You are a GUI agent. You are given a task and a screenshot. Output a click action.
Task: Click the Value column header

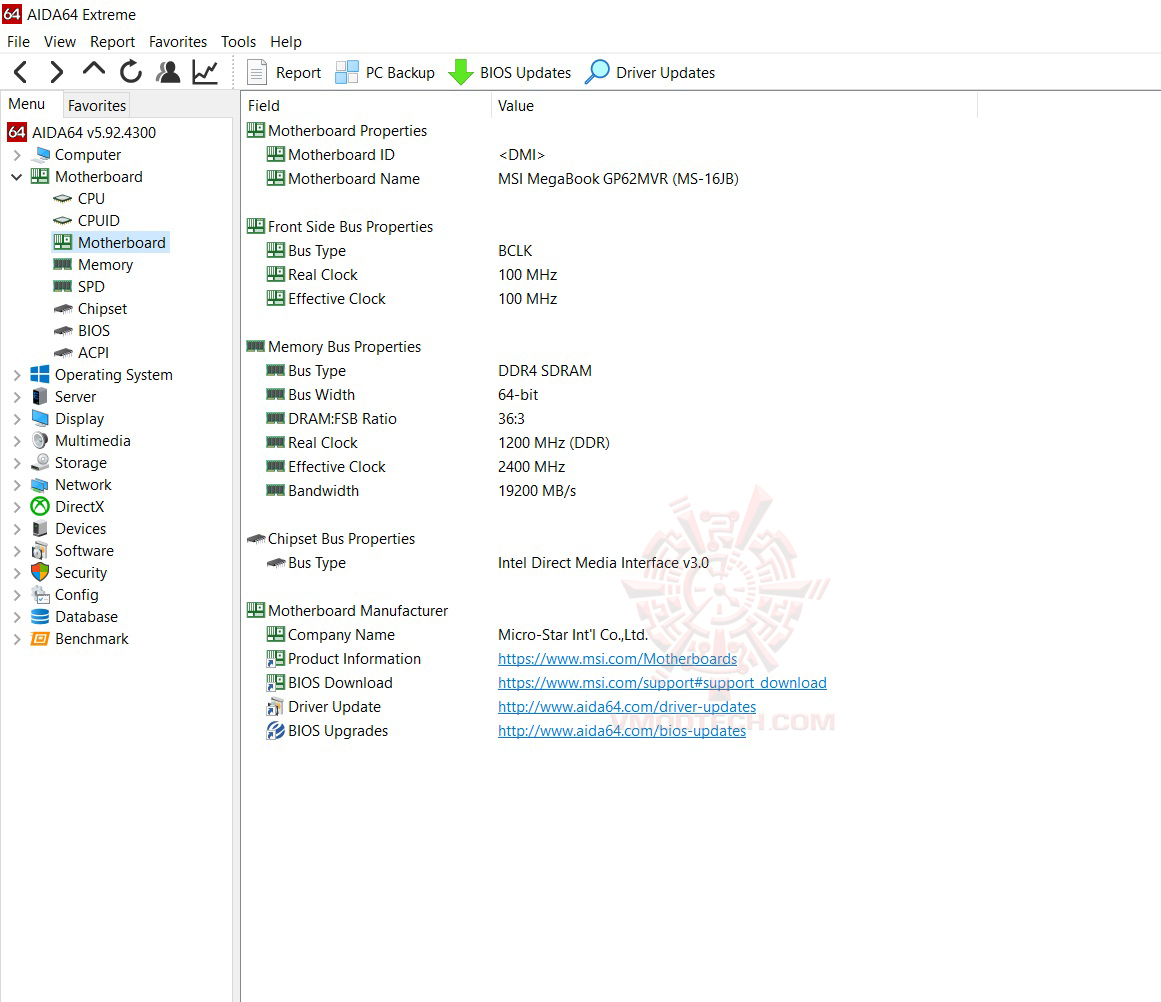734,106
